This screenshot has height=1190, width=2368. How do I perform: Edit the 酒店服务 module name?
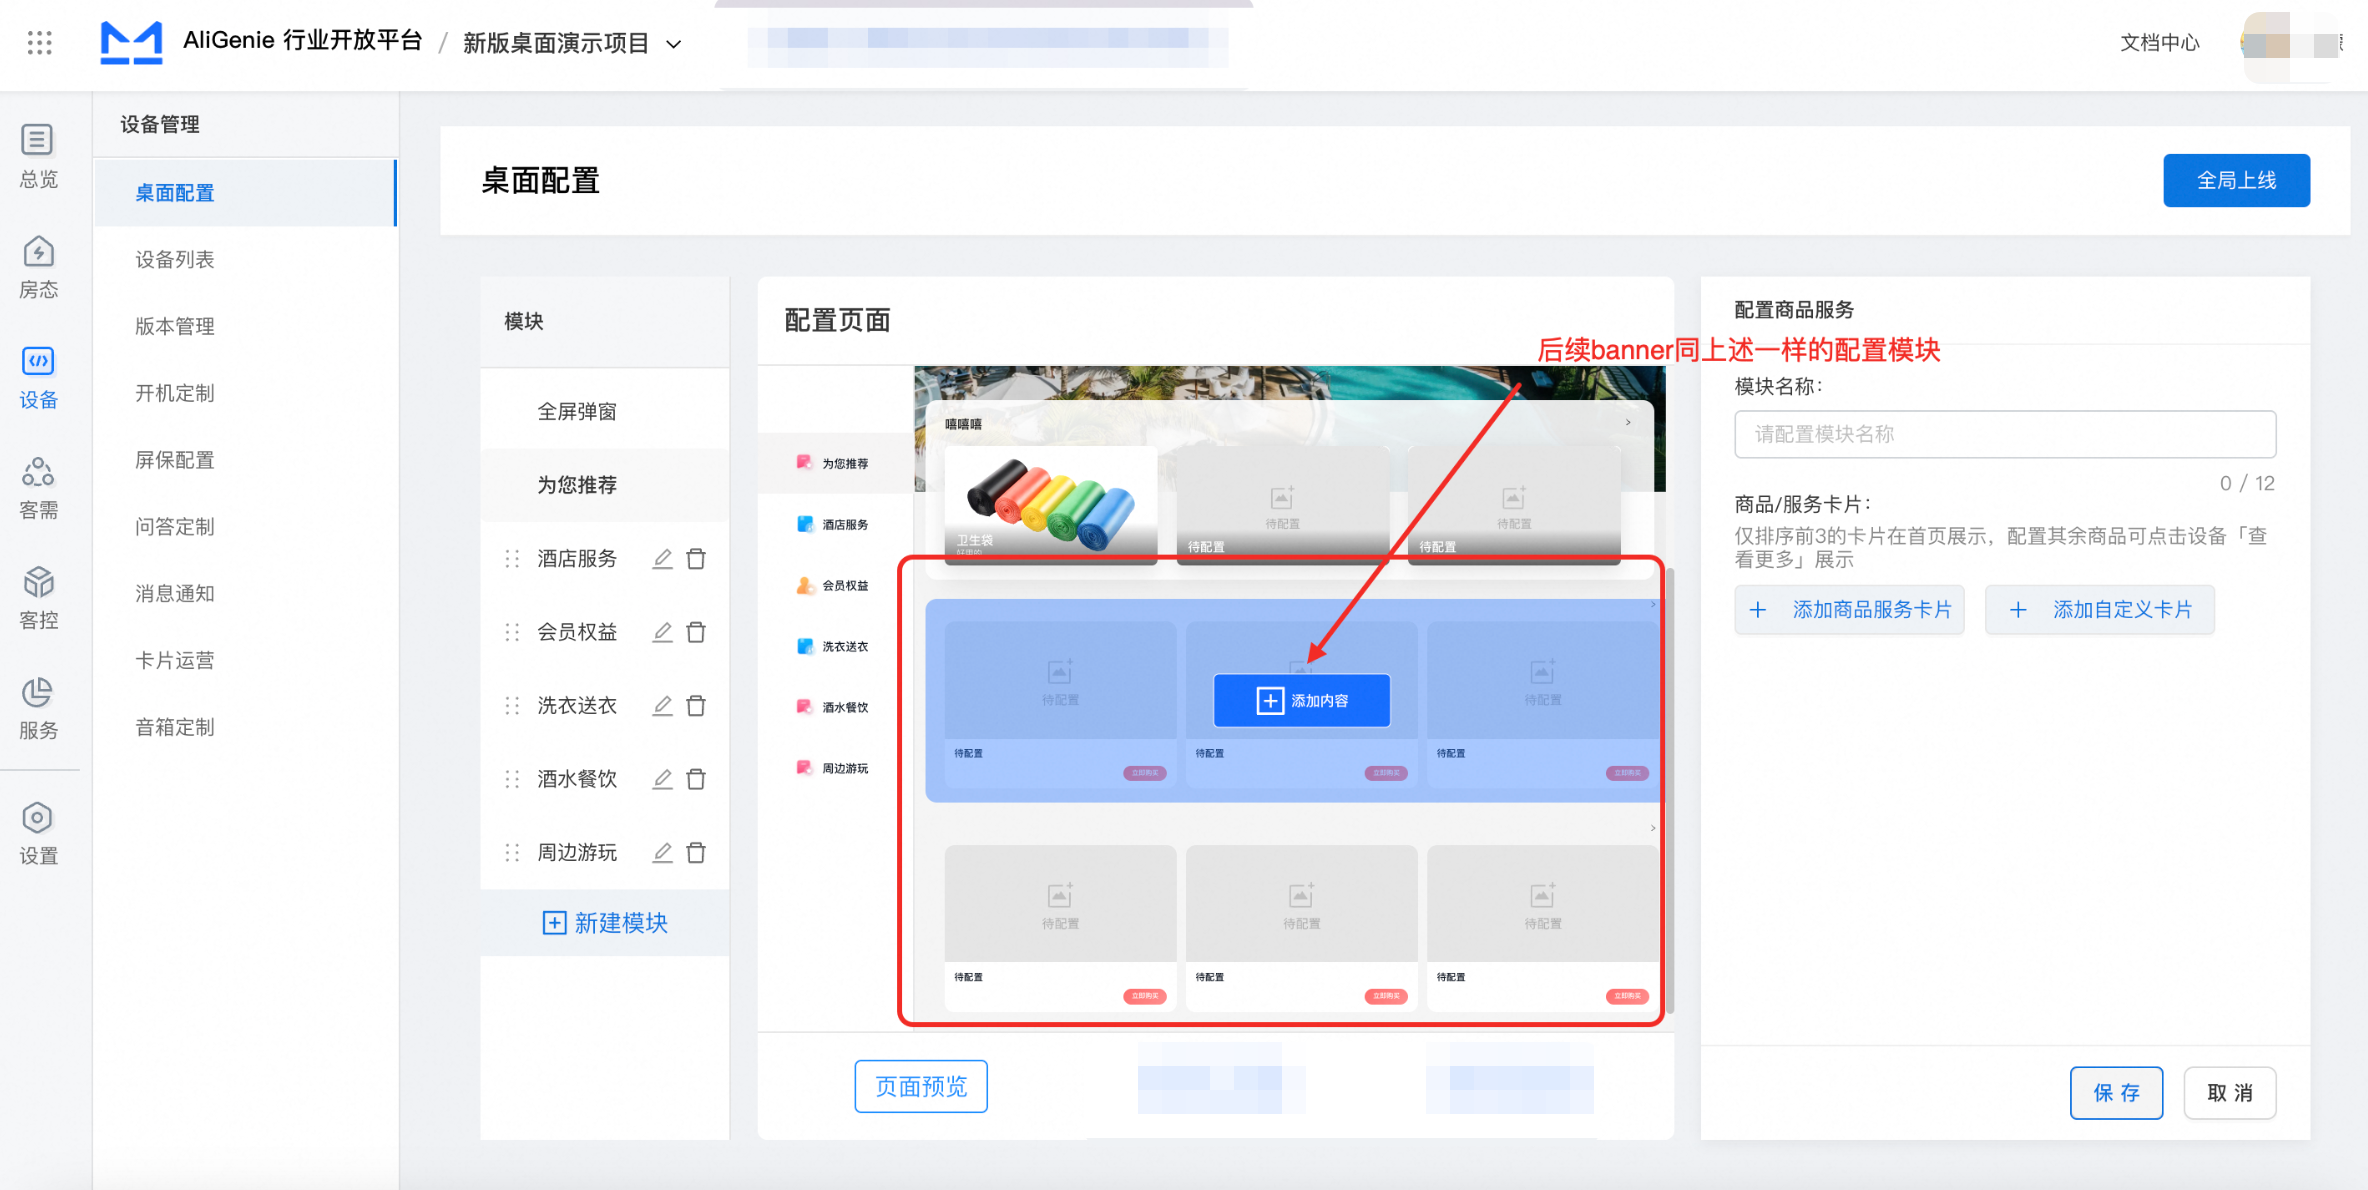click(x=662, y=559)
